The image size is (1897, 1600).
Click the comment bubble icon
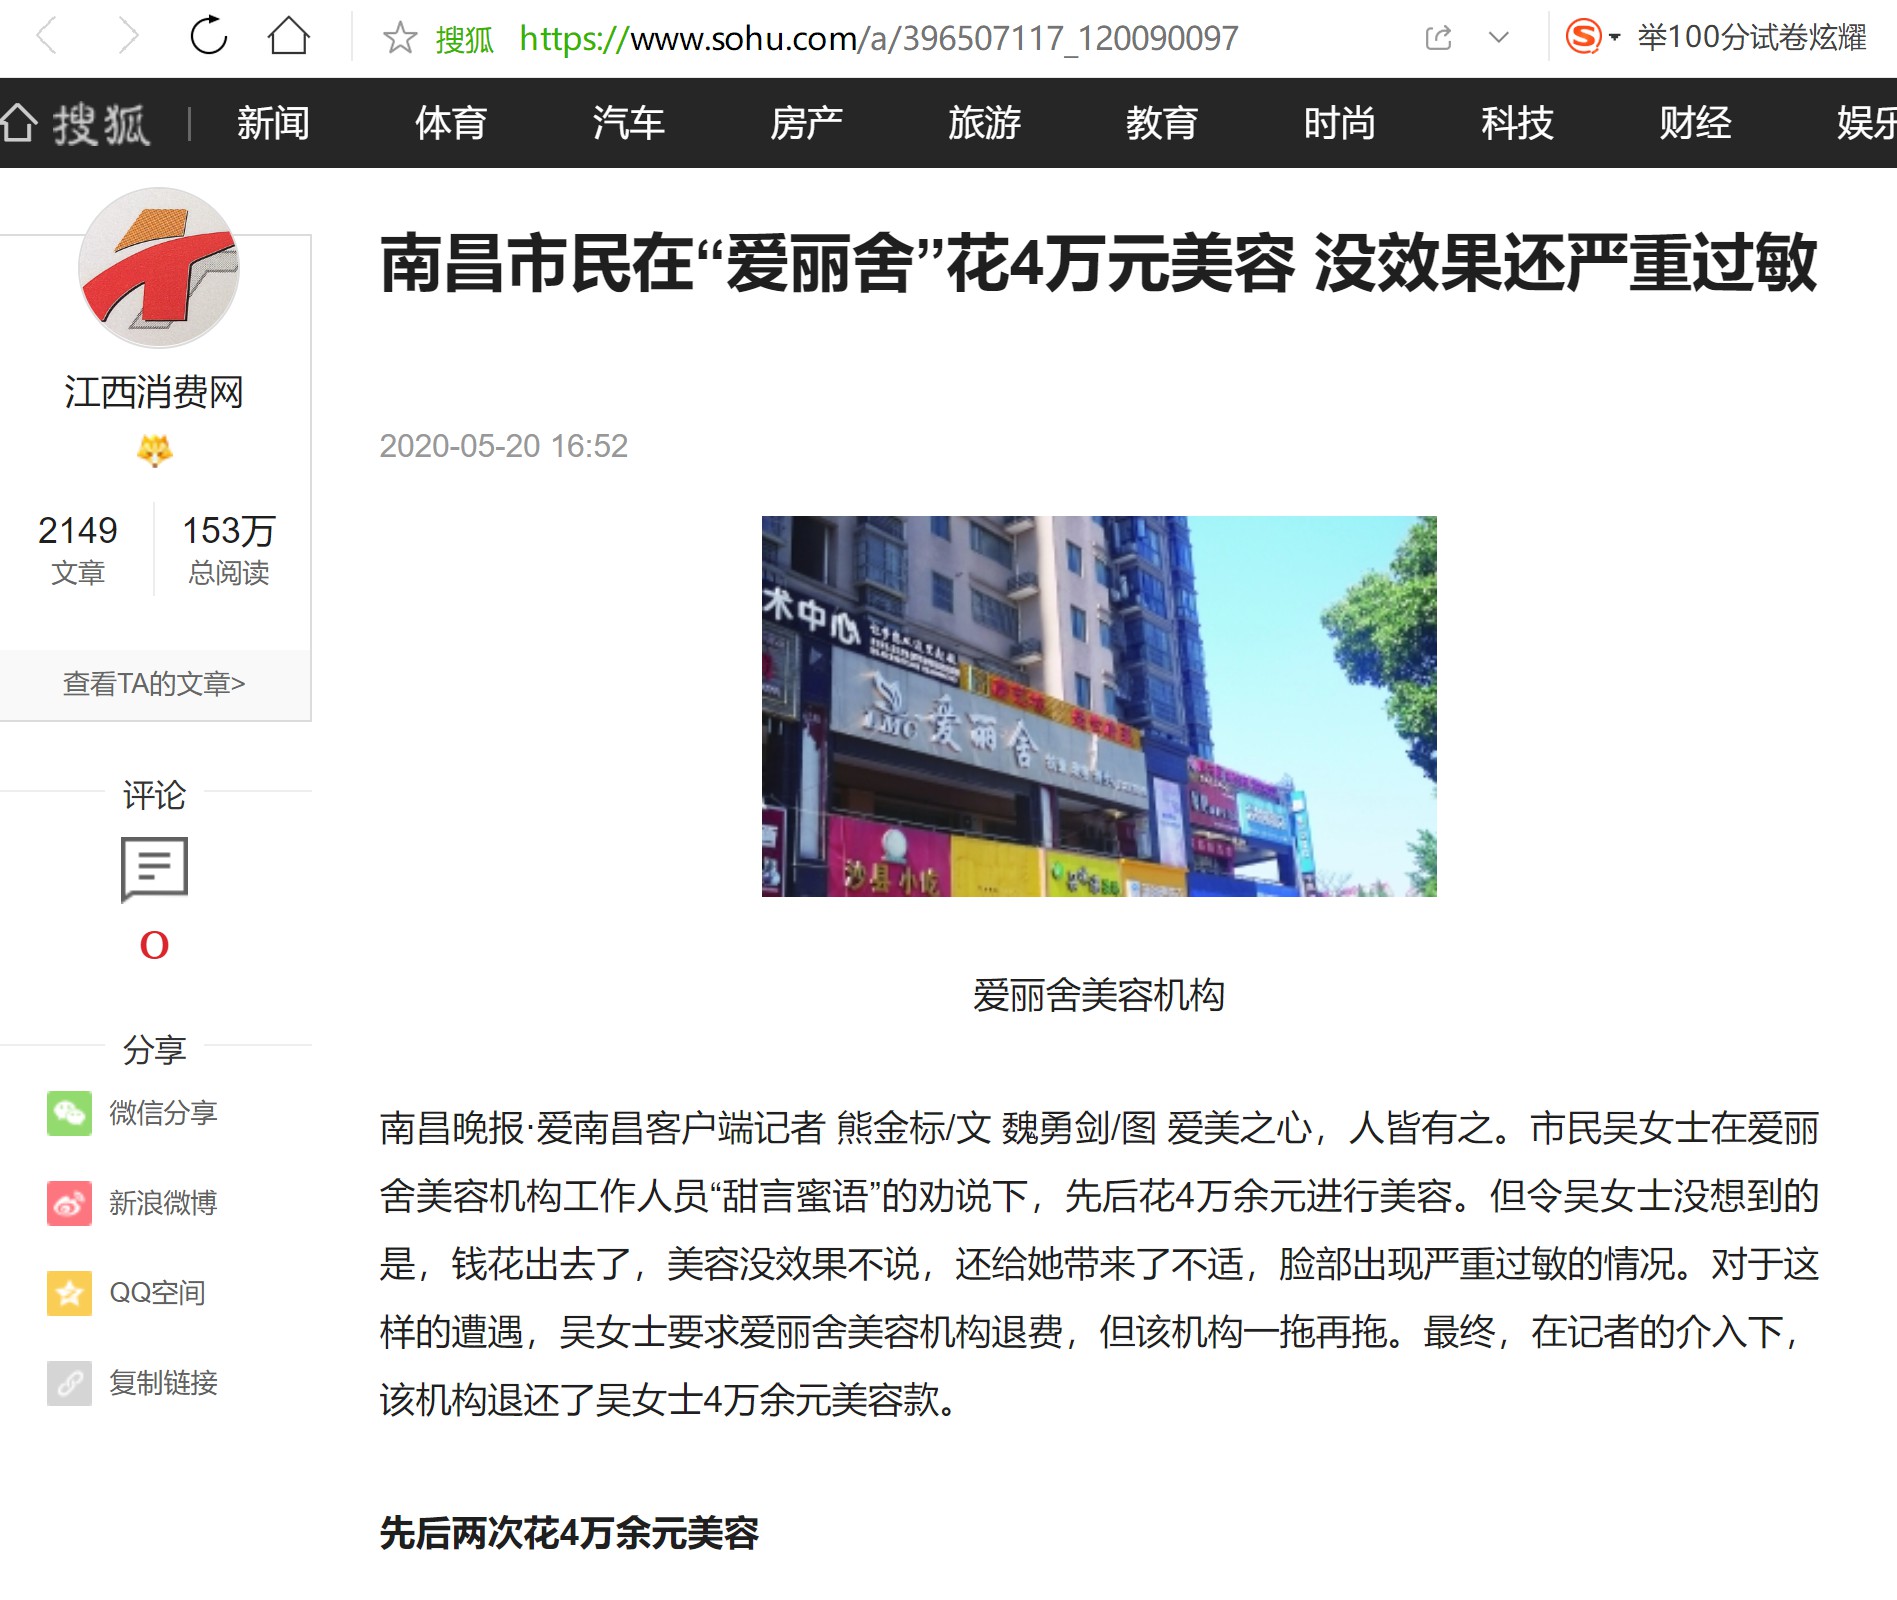(154, 869)
